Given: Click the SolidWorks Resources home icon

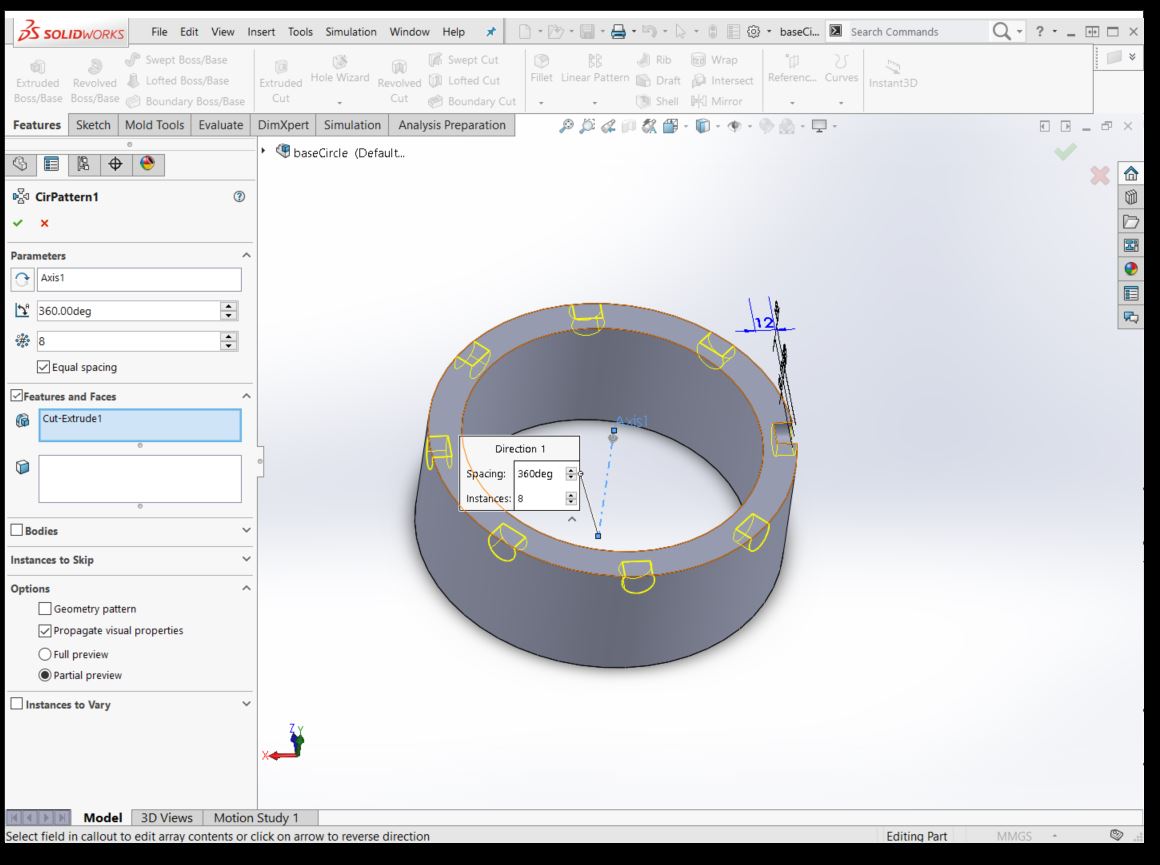Looking at the screenshot, I should coord(1131,173).
